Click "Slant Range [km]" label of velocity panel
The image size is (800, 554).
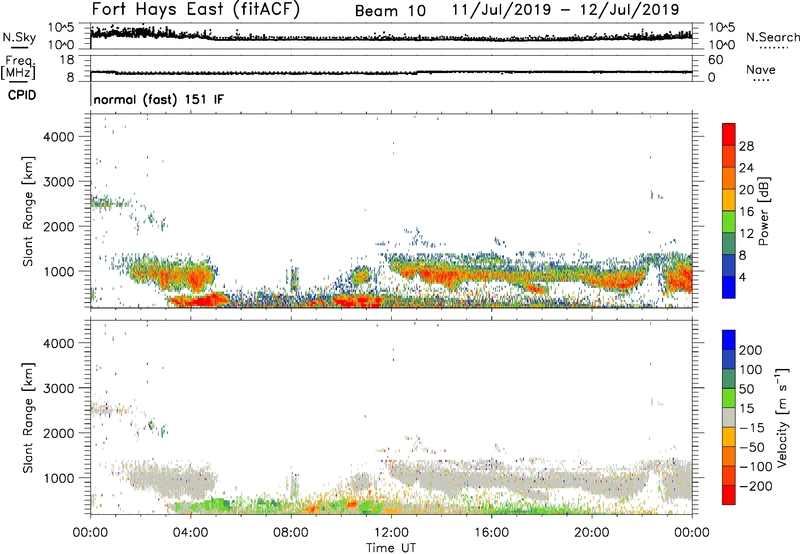point(28,418)
